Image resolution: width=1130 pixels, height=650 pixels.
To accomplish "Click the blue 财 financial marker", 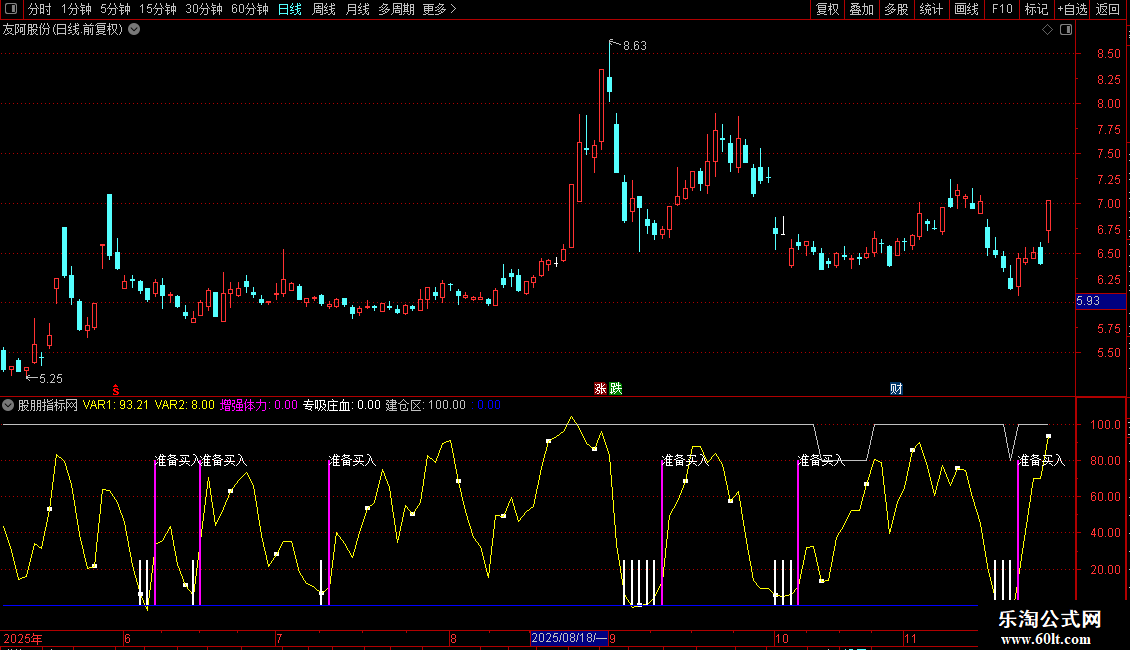I will click(x=896, y=388).
